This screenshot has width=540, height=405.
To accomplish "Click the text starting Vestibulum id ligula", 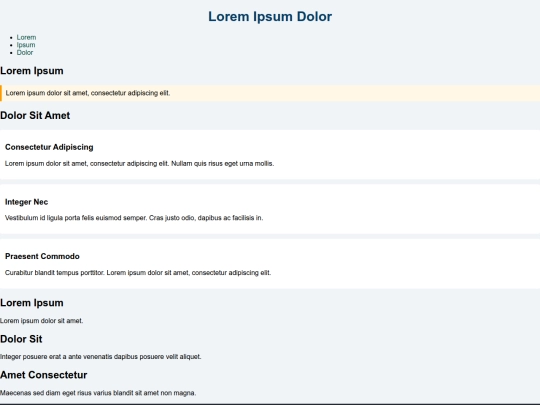I will [x=134, y=218].
